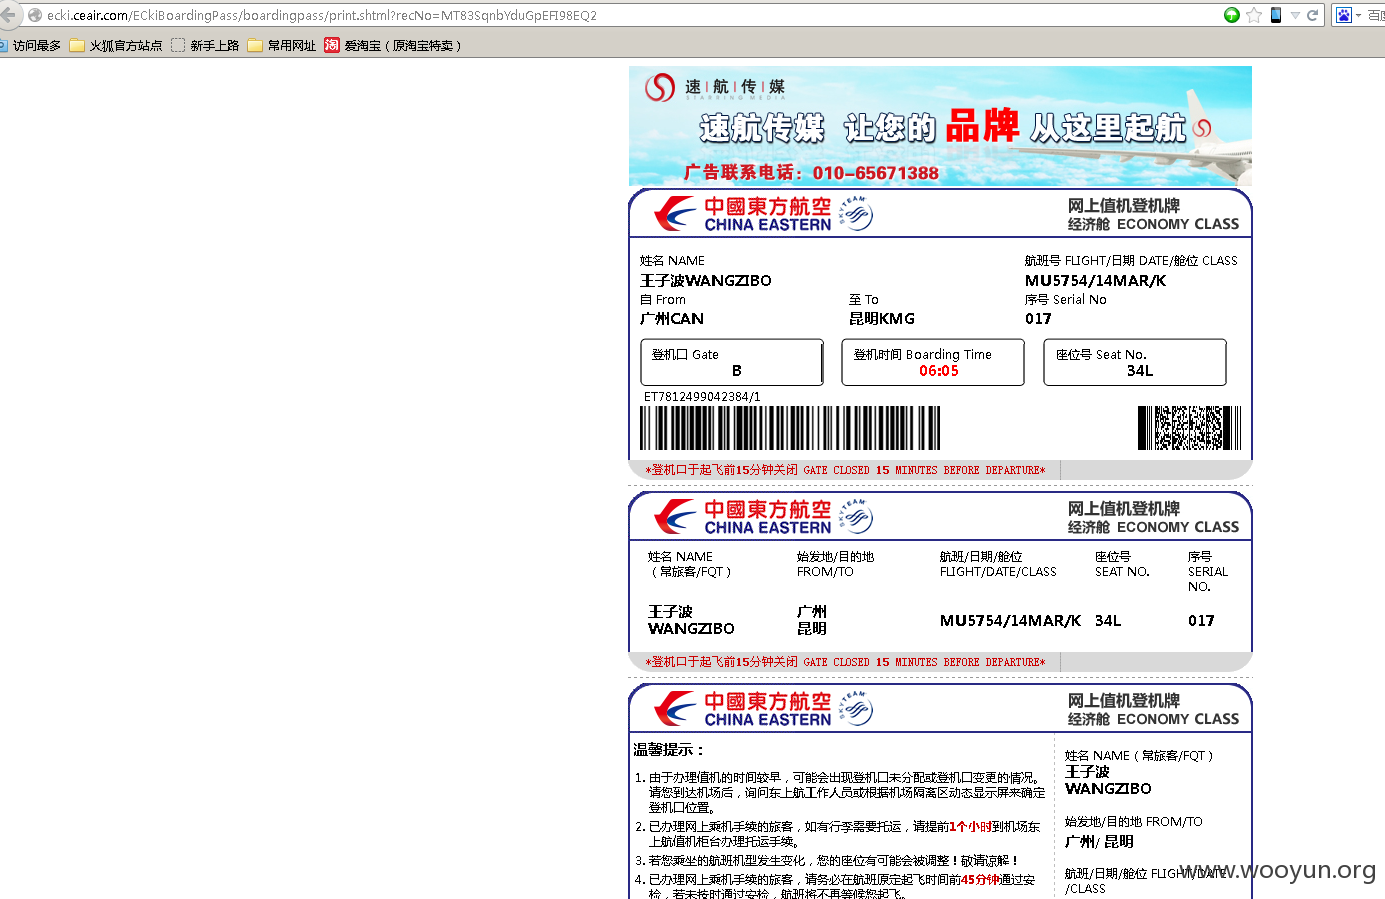This screenshot has height=899, width=1385.
Task: Open the search engine selector dropdown arrow
Action: 1358,16
